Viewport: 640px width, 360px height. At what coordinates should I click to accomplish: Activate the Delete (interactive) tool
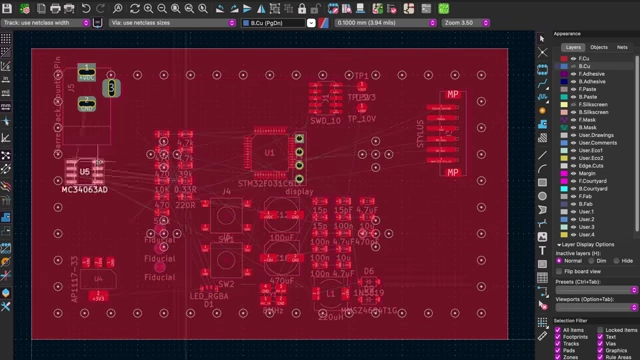pyautogui.click(x=542, y=305)
